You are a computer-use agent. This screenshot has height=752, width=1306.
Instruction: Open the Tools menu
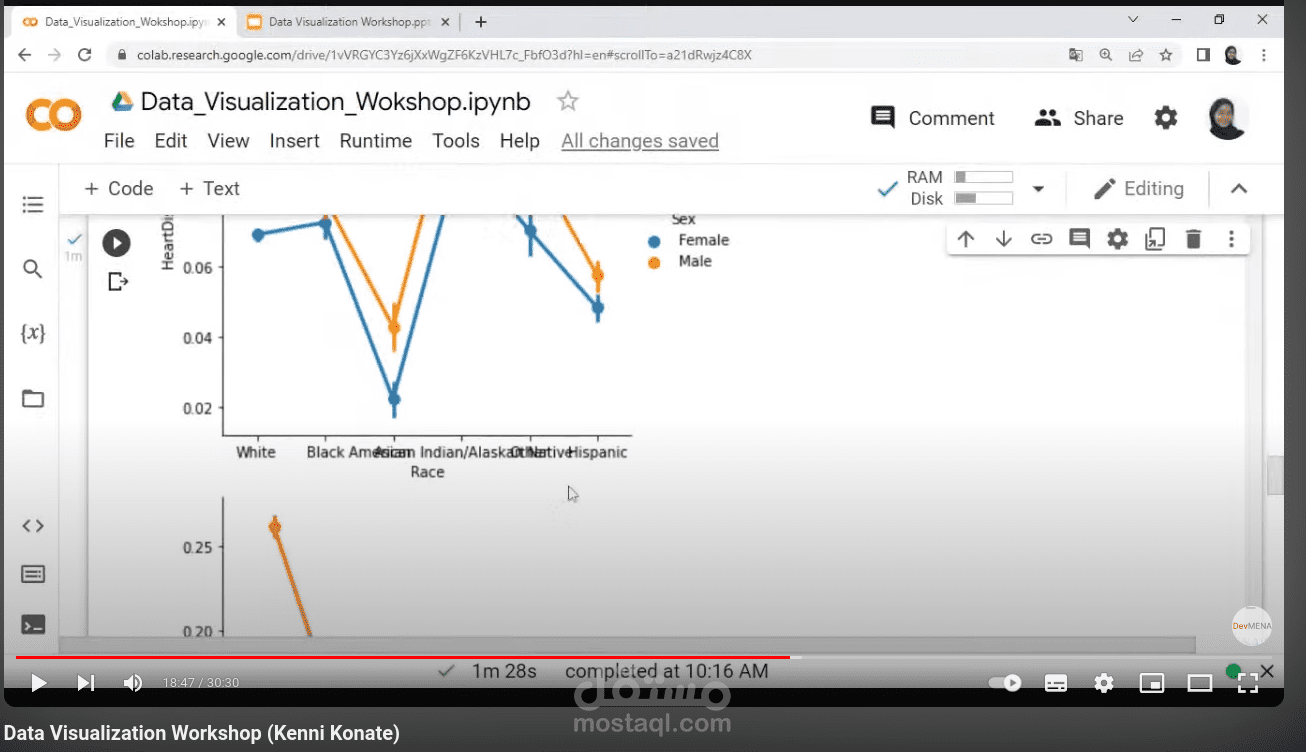456,141
